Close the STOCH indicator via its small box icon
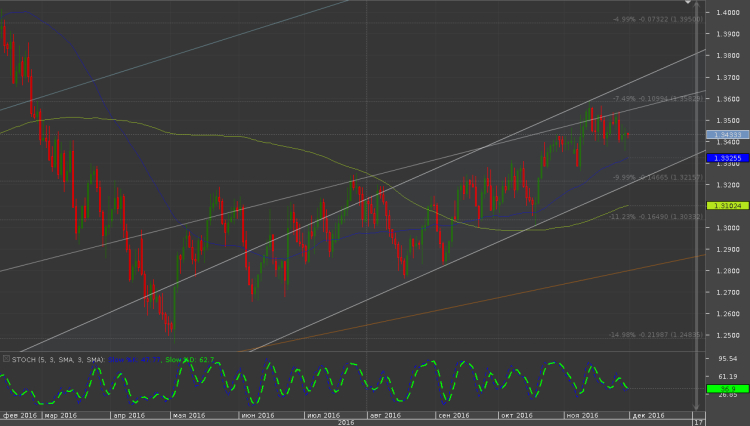Viewport: 750px width, 426px height. click(6, 359)
